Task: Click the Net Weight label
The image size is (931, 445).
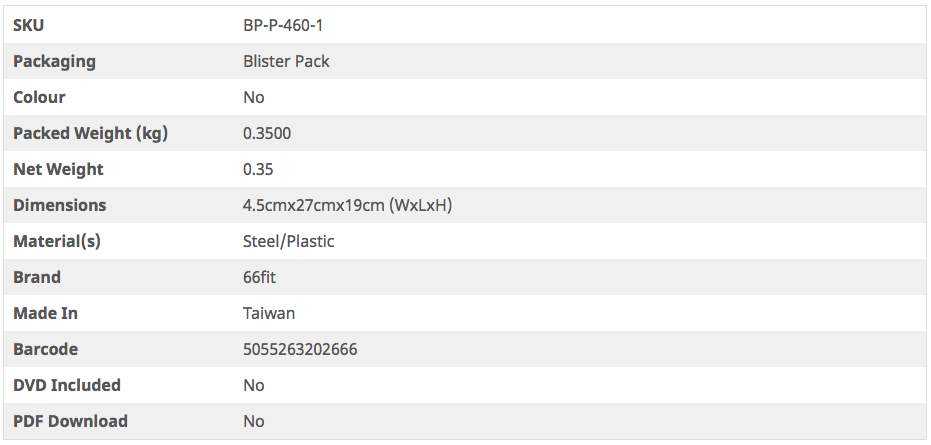Action: click(58, 169)
